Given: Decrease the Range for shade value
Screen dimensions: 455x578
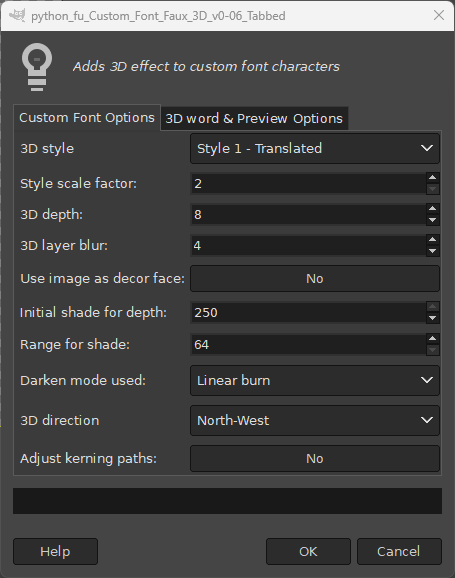Looking at the screenshot, I should coord(433,350).
